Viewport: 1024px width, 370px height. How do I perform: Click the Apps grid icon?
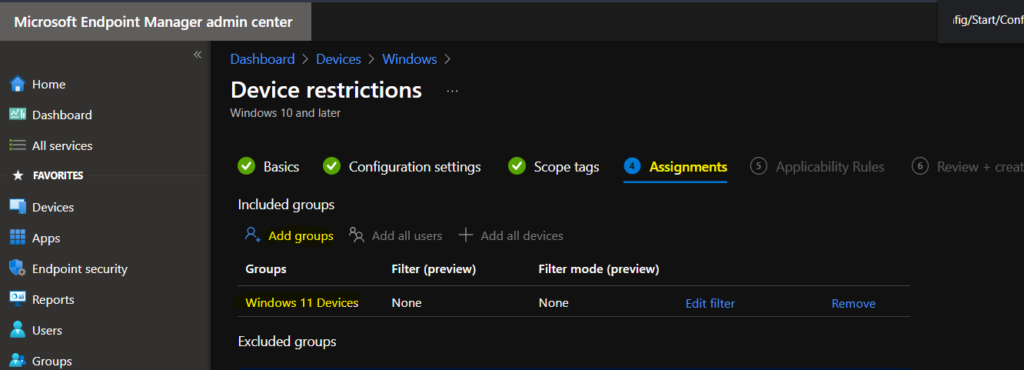point(18,238)
